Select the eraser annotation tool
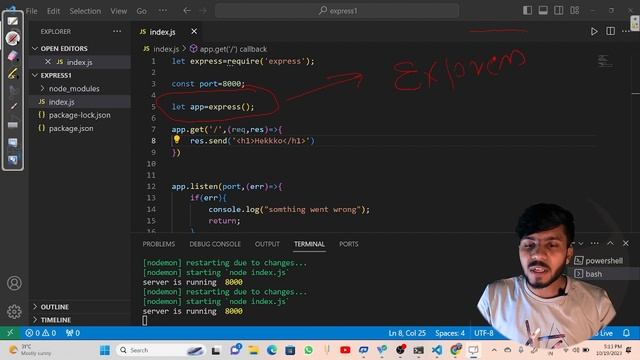 pos(13,56)
